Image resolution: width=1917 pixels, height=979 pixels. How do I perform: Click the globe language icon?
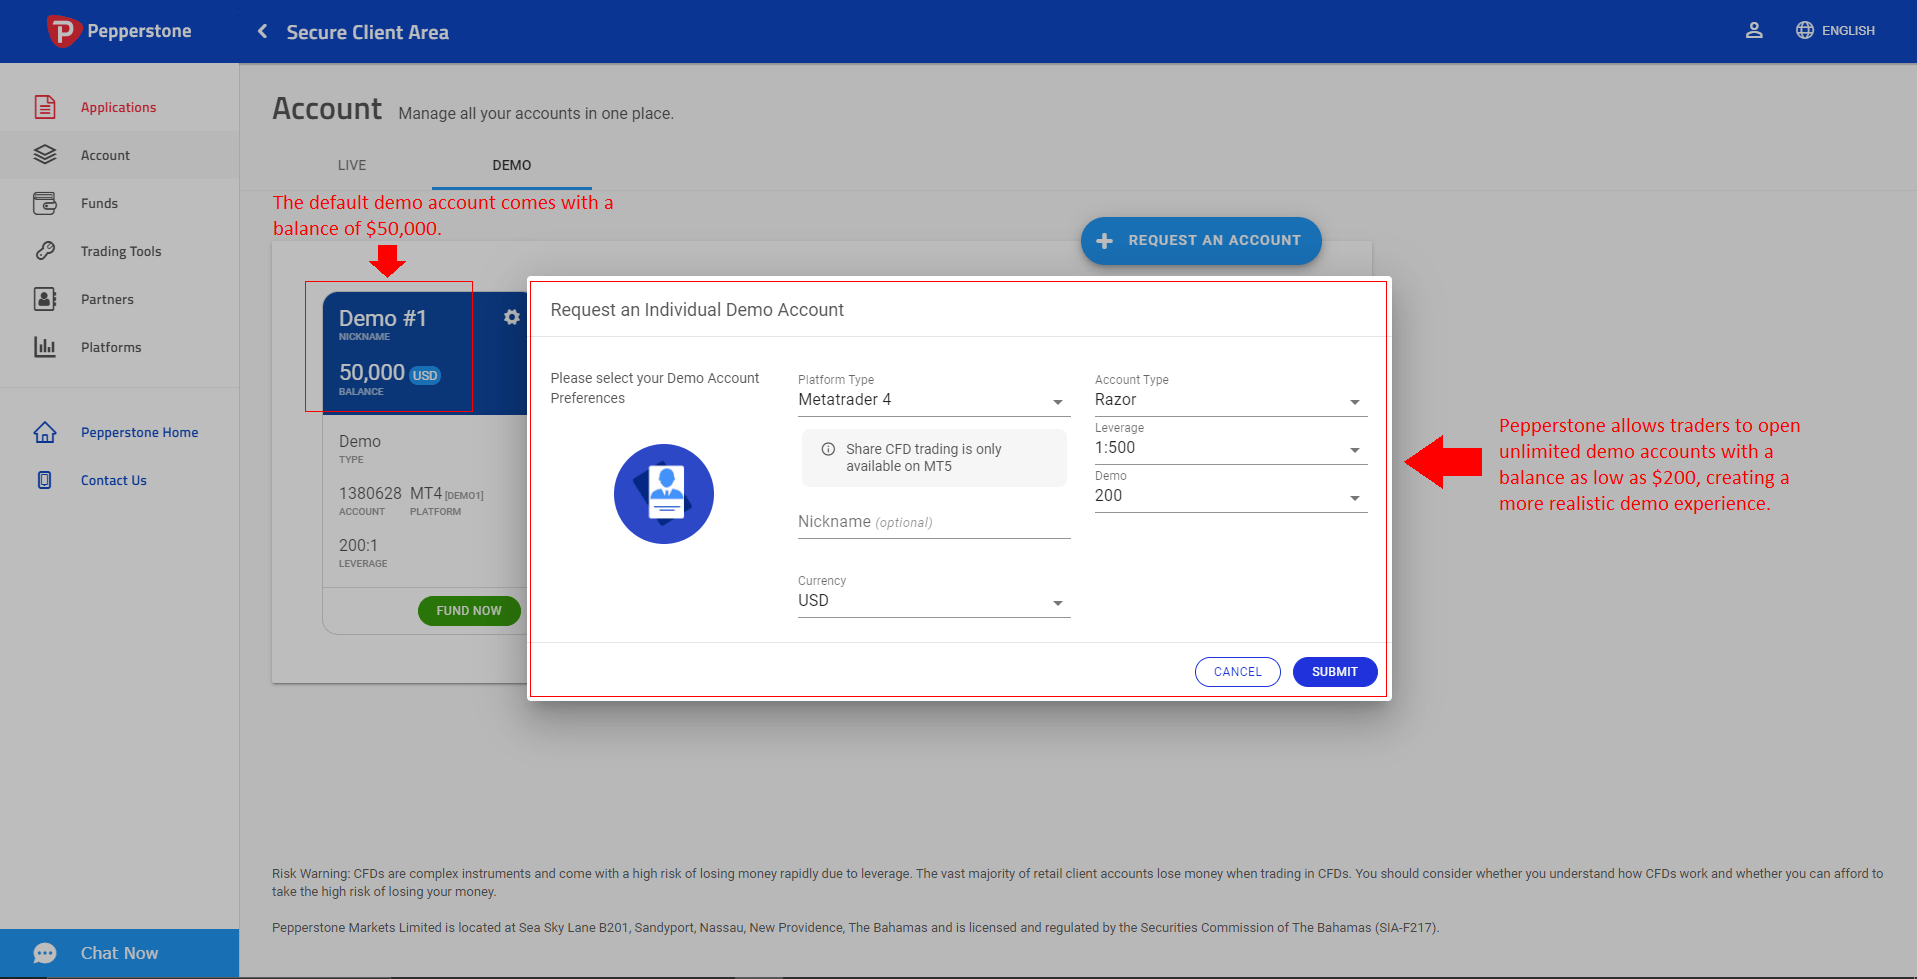pyautogui.click(x=1805, y=30)
